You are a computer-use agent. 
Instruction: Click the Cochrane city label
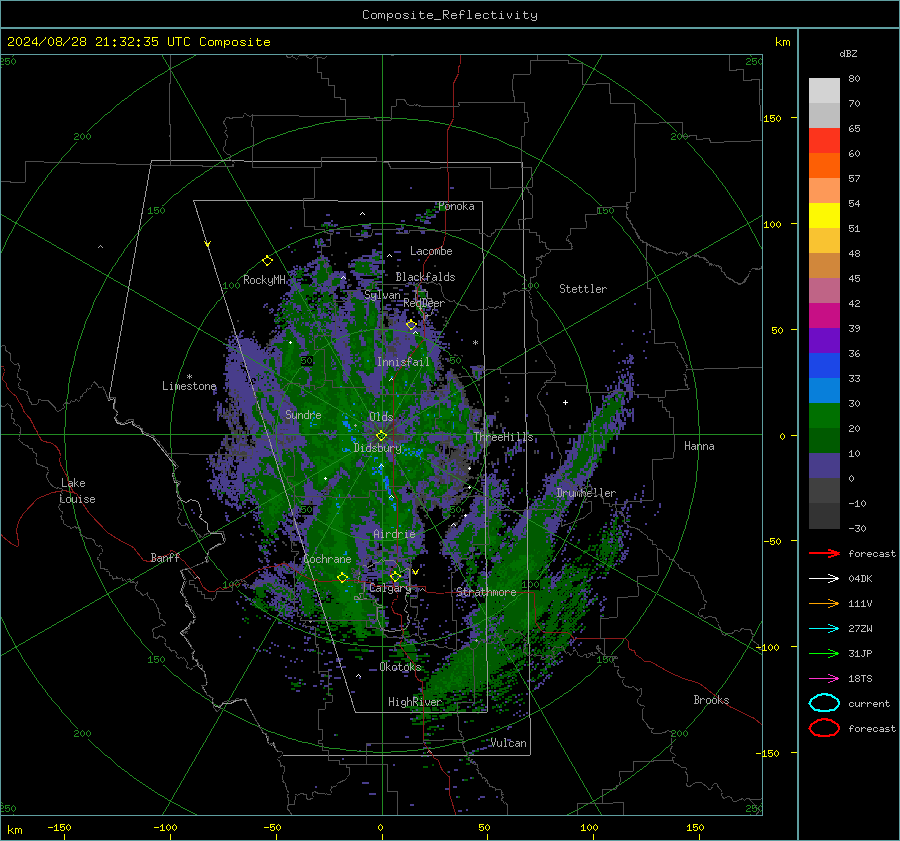point(327,559)
